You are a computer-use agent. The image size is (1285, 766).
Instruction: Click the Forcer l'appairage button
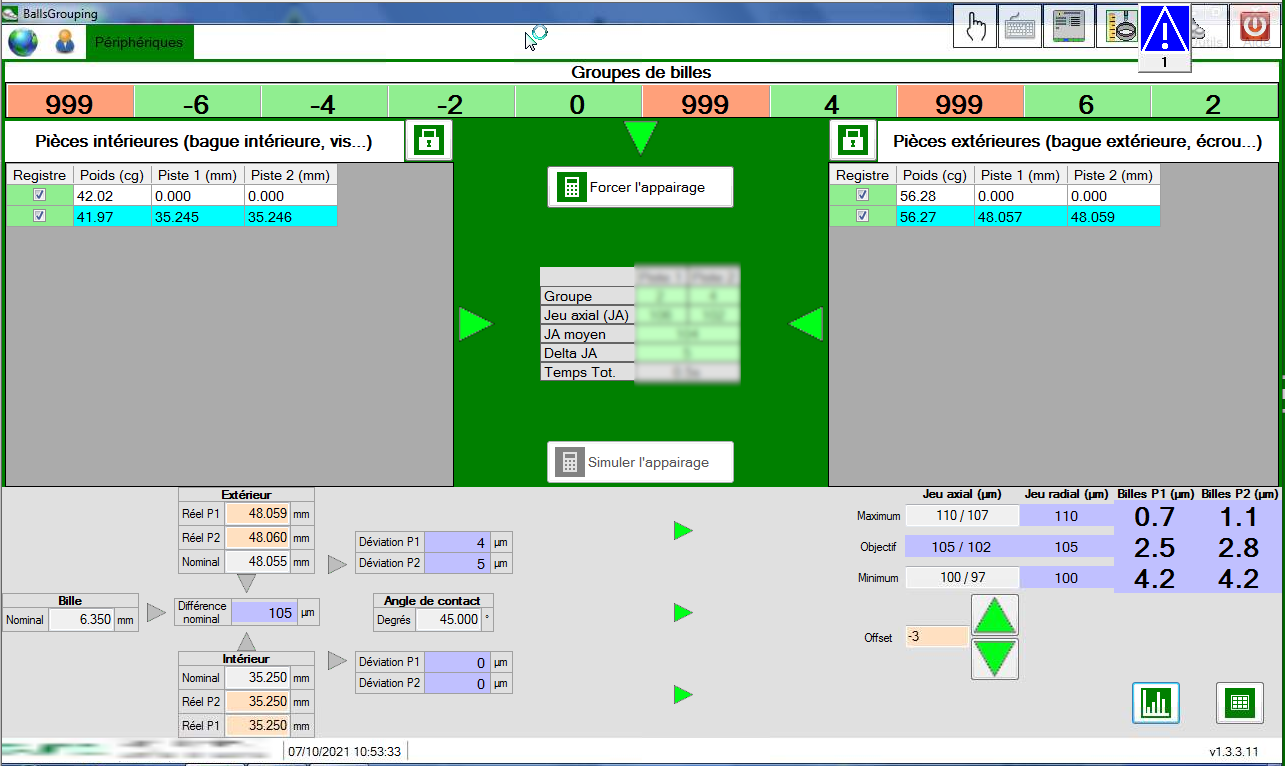click(640, 187)
